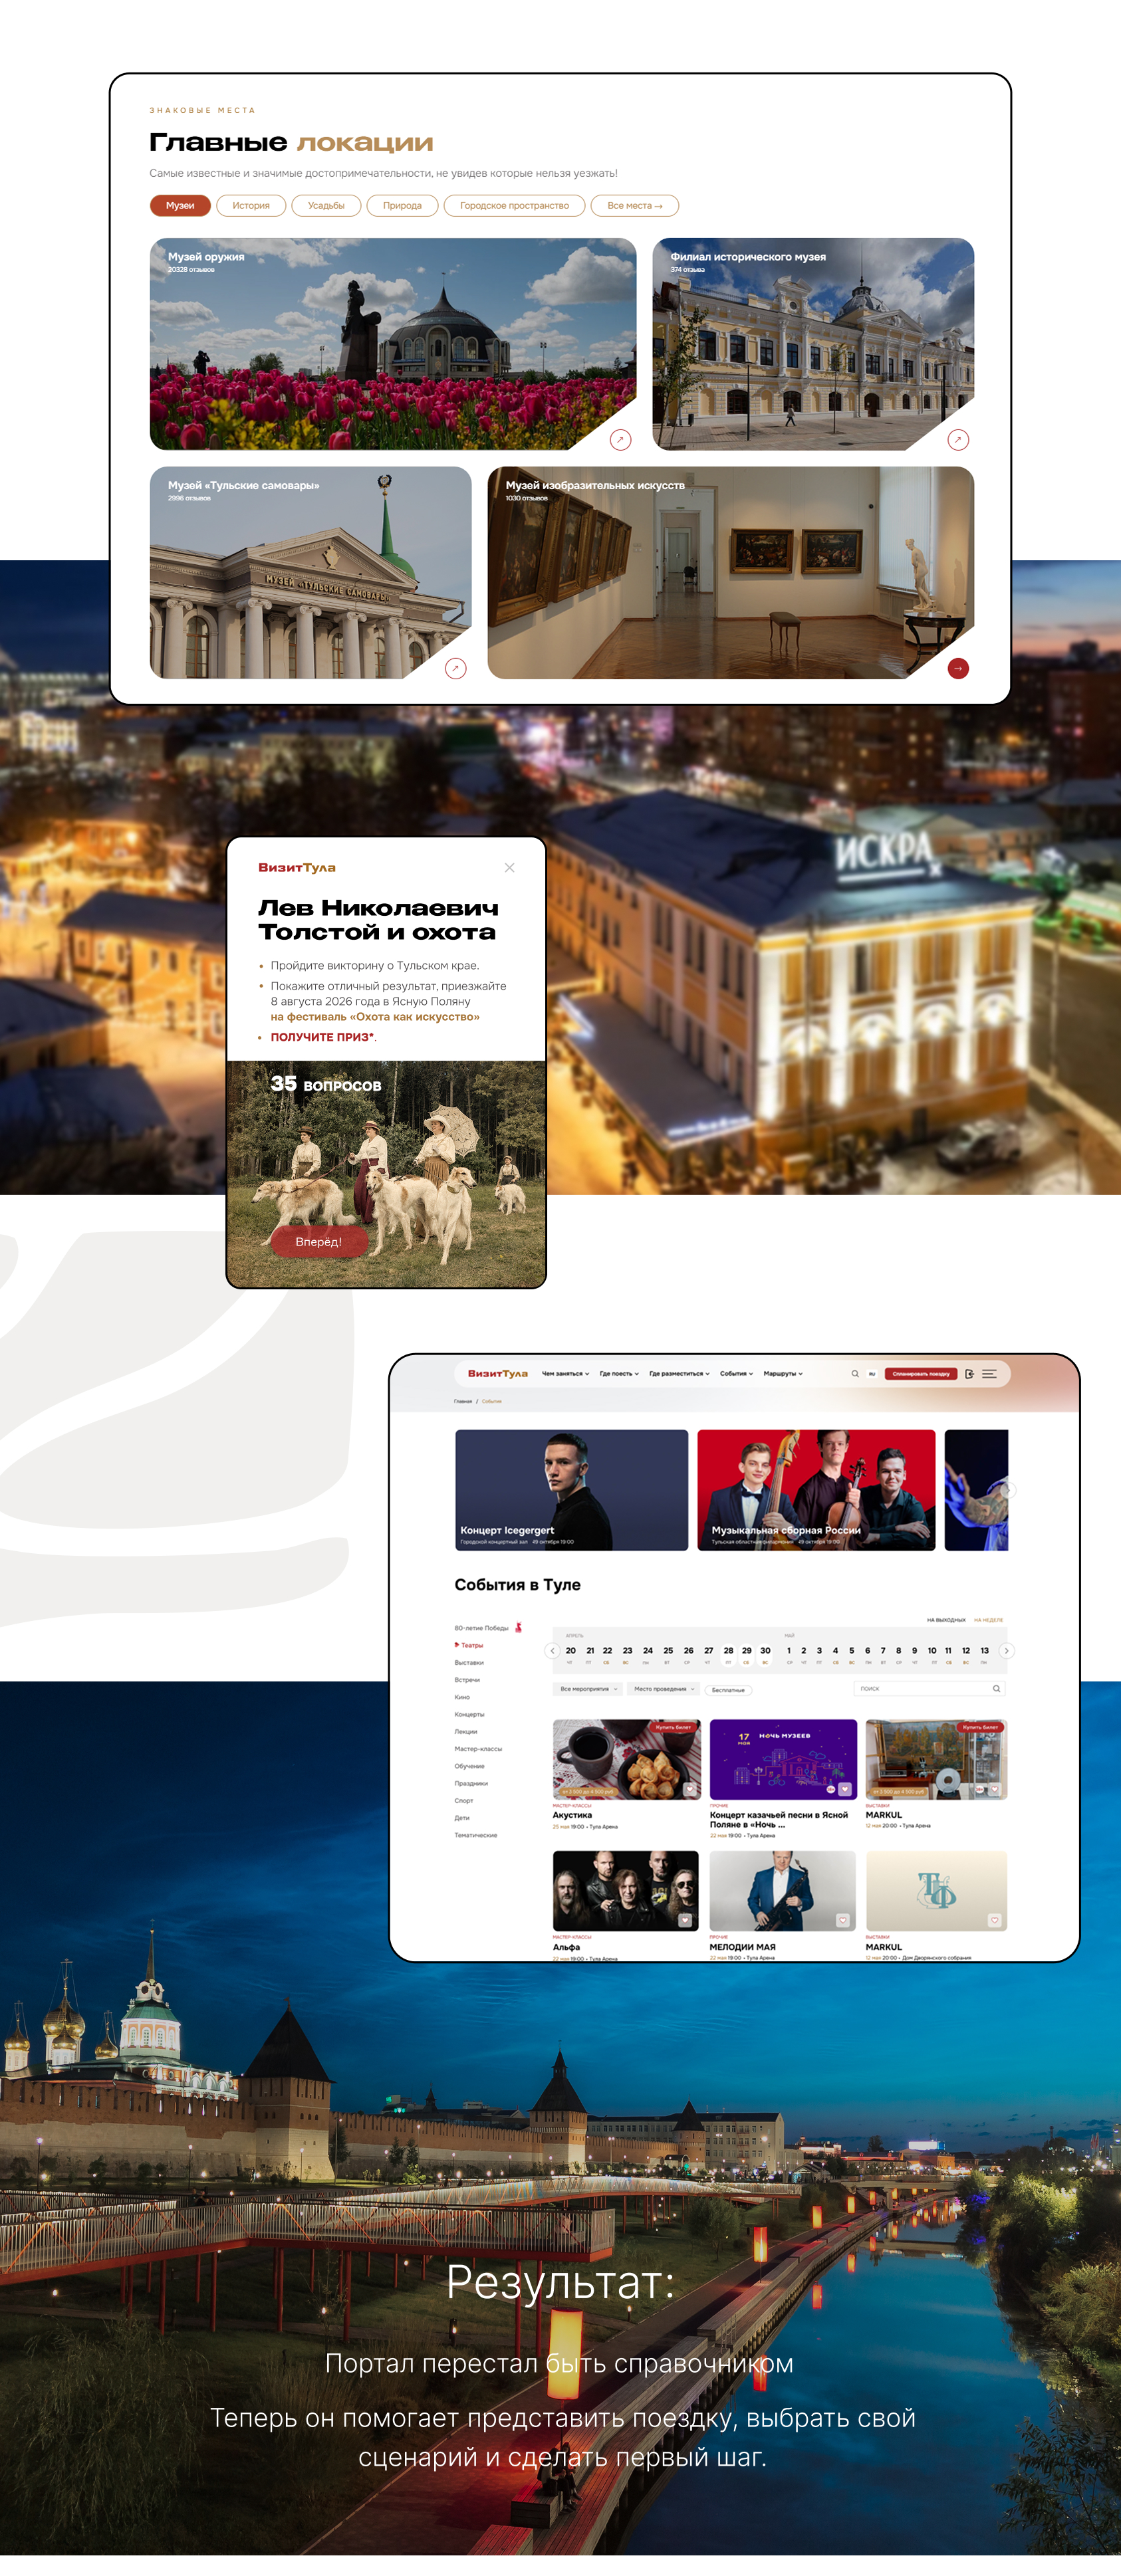Enable the НА НЕДЕЛЕ date filter

(988, 1620)
